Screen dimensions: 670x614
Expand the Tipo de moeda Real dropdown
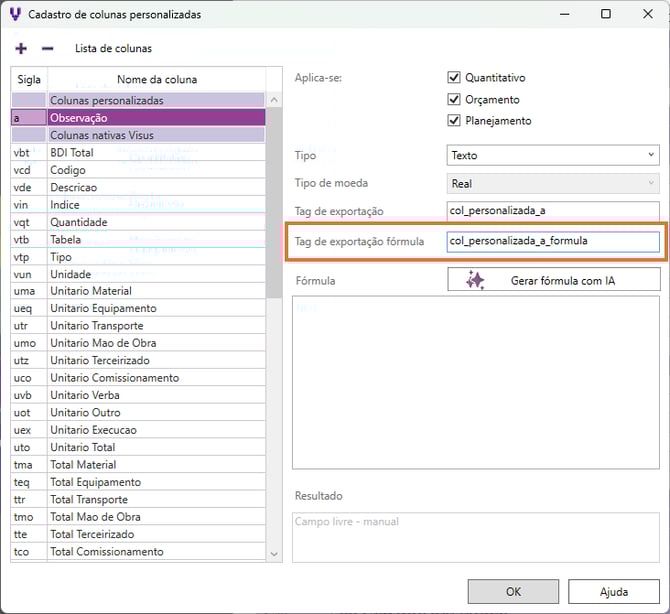(552, 183)
